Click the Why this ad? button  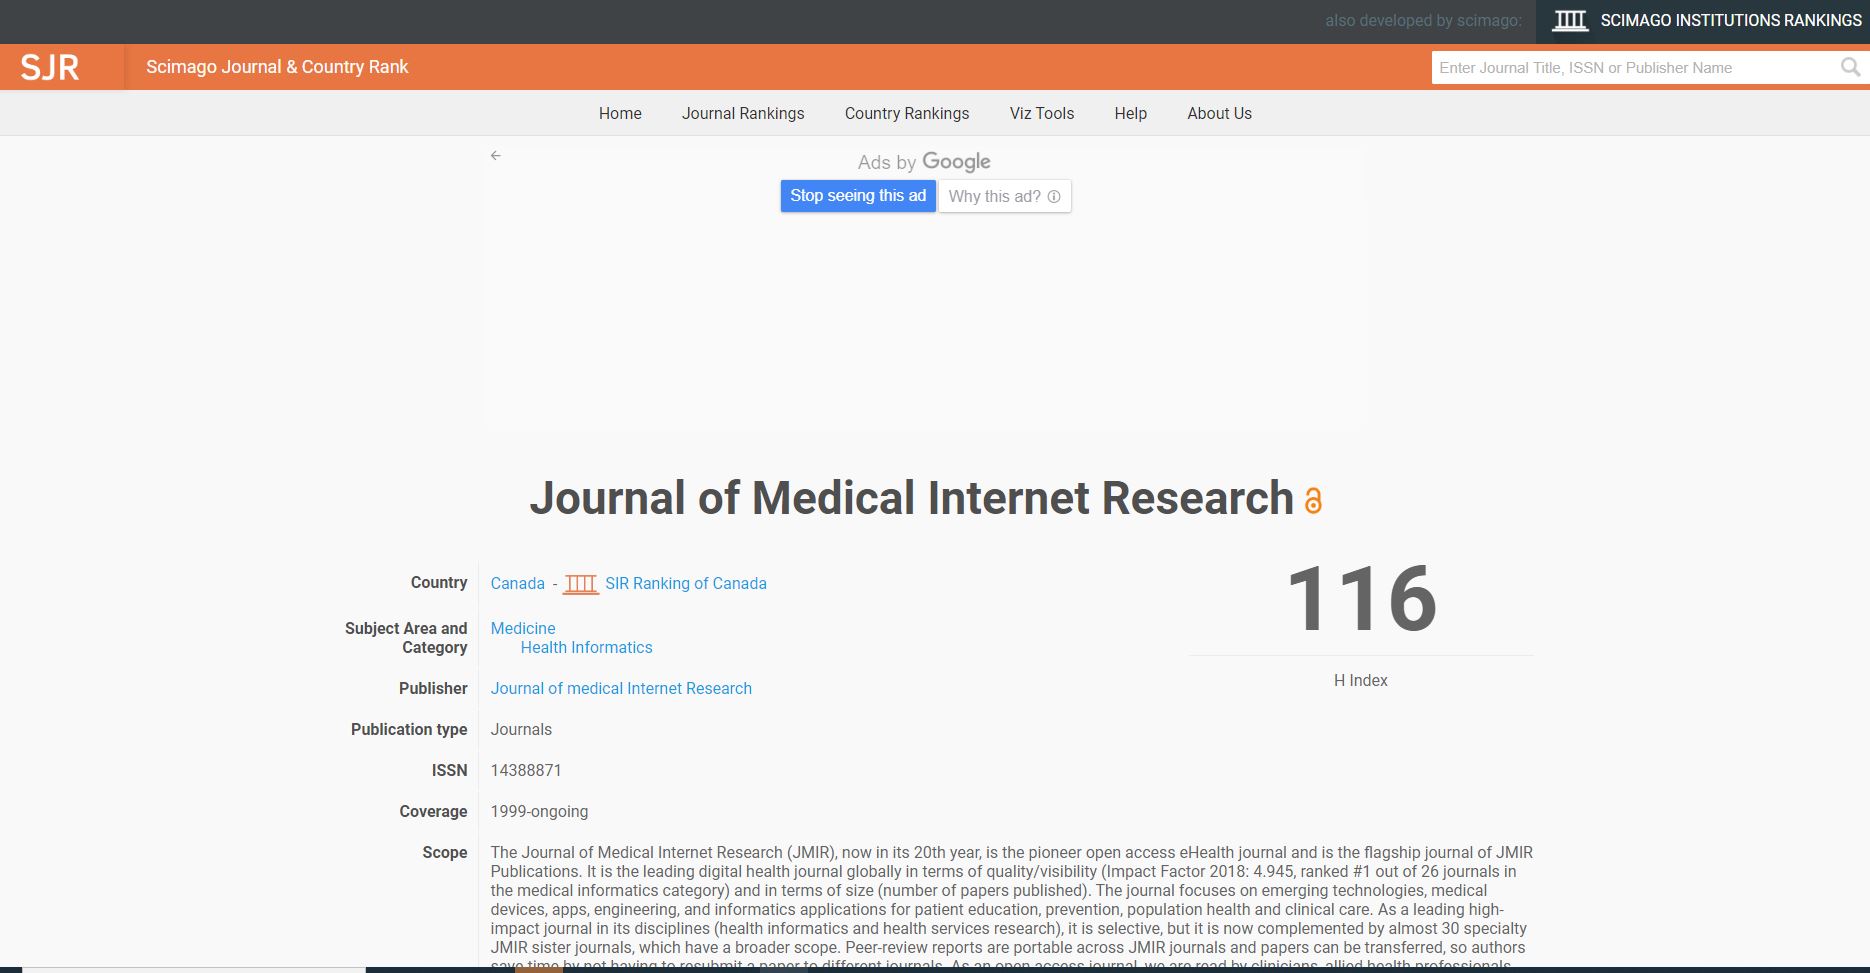tap(1005, 196)
